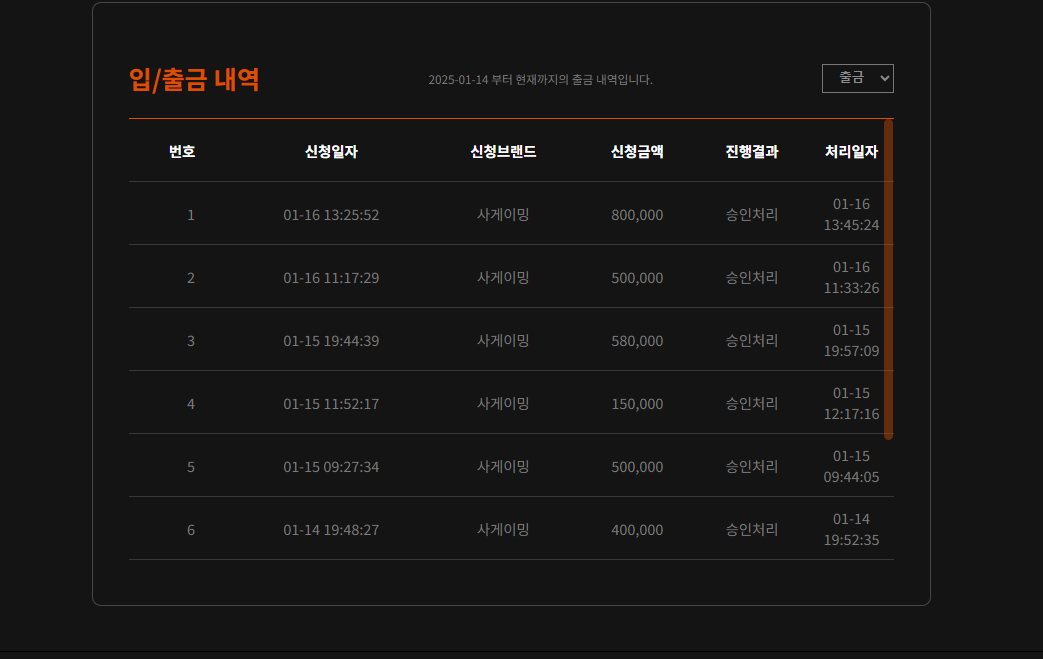
Task: Select row number 4
Action: 191,404
